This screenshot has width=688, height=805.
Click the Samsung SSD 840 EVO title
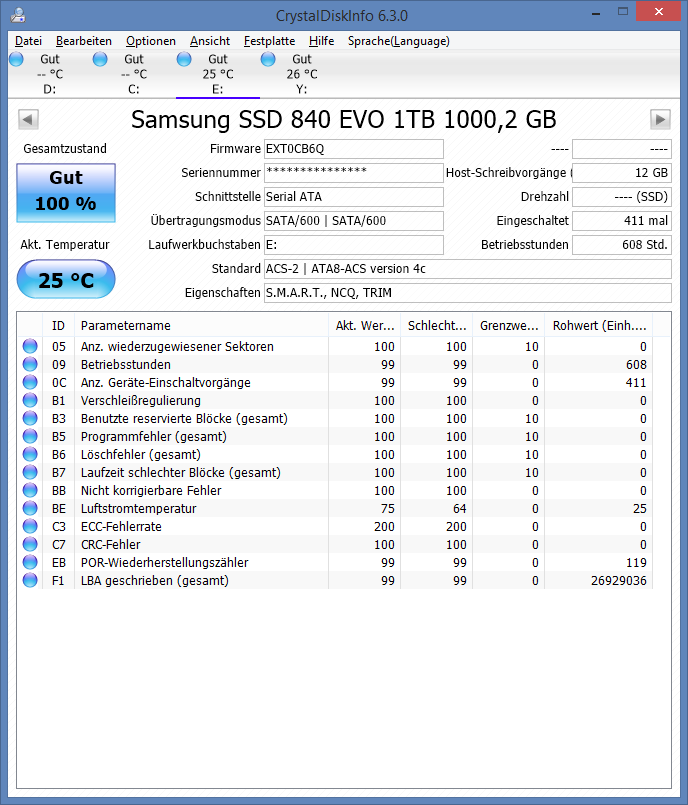pyautogui.click(x=343, y=120)
